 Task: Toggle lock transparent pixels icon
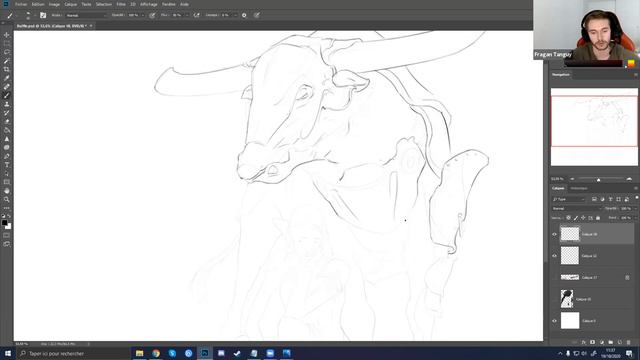point(568,218)
